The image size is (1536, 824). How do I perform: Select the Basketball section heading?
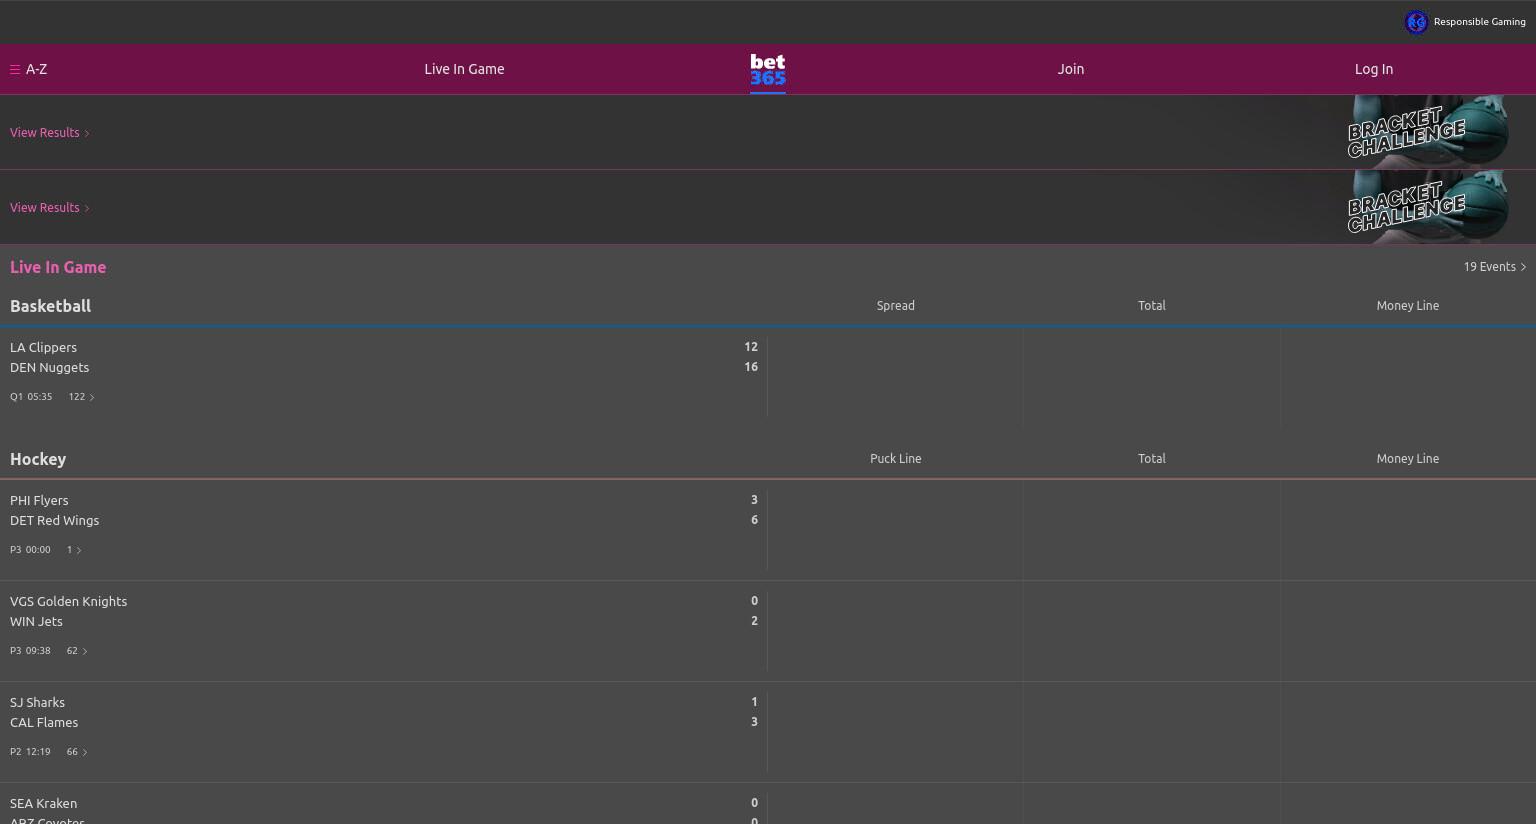click(50, 306)
